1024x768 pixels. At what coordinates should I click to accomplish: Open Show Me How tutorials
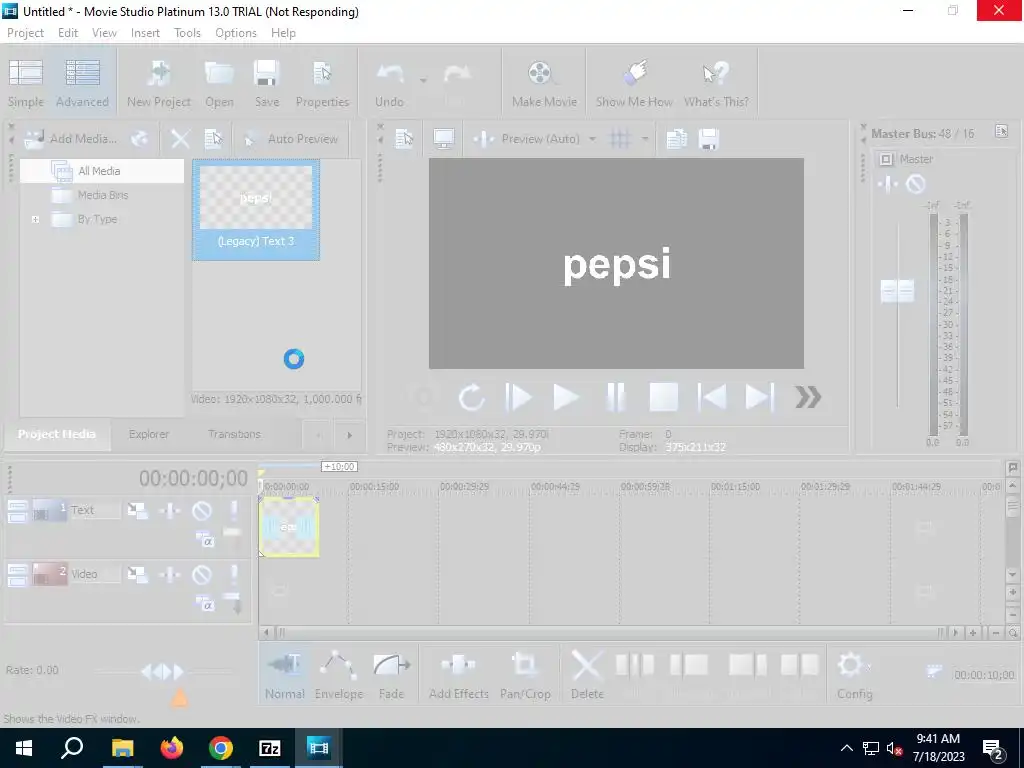[x=634, y=83]
